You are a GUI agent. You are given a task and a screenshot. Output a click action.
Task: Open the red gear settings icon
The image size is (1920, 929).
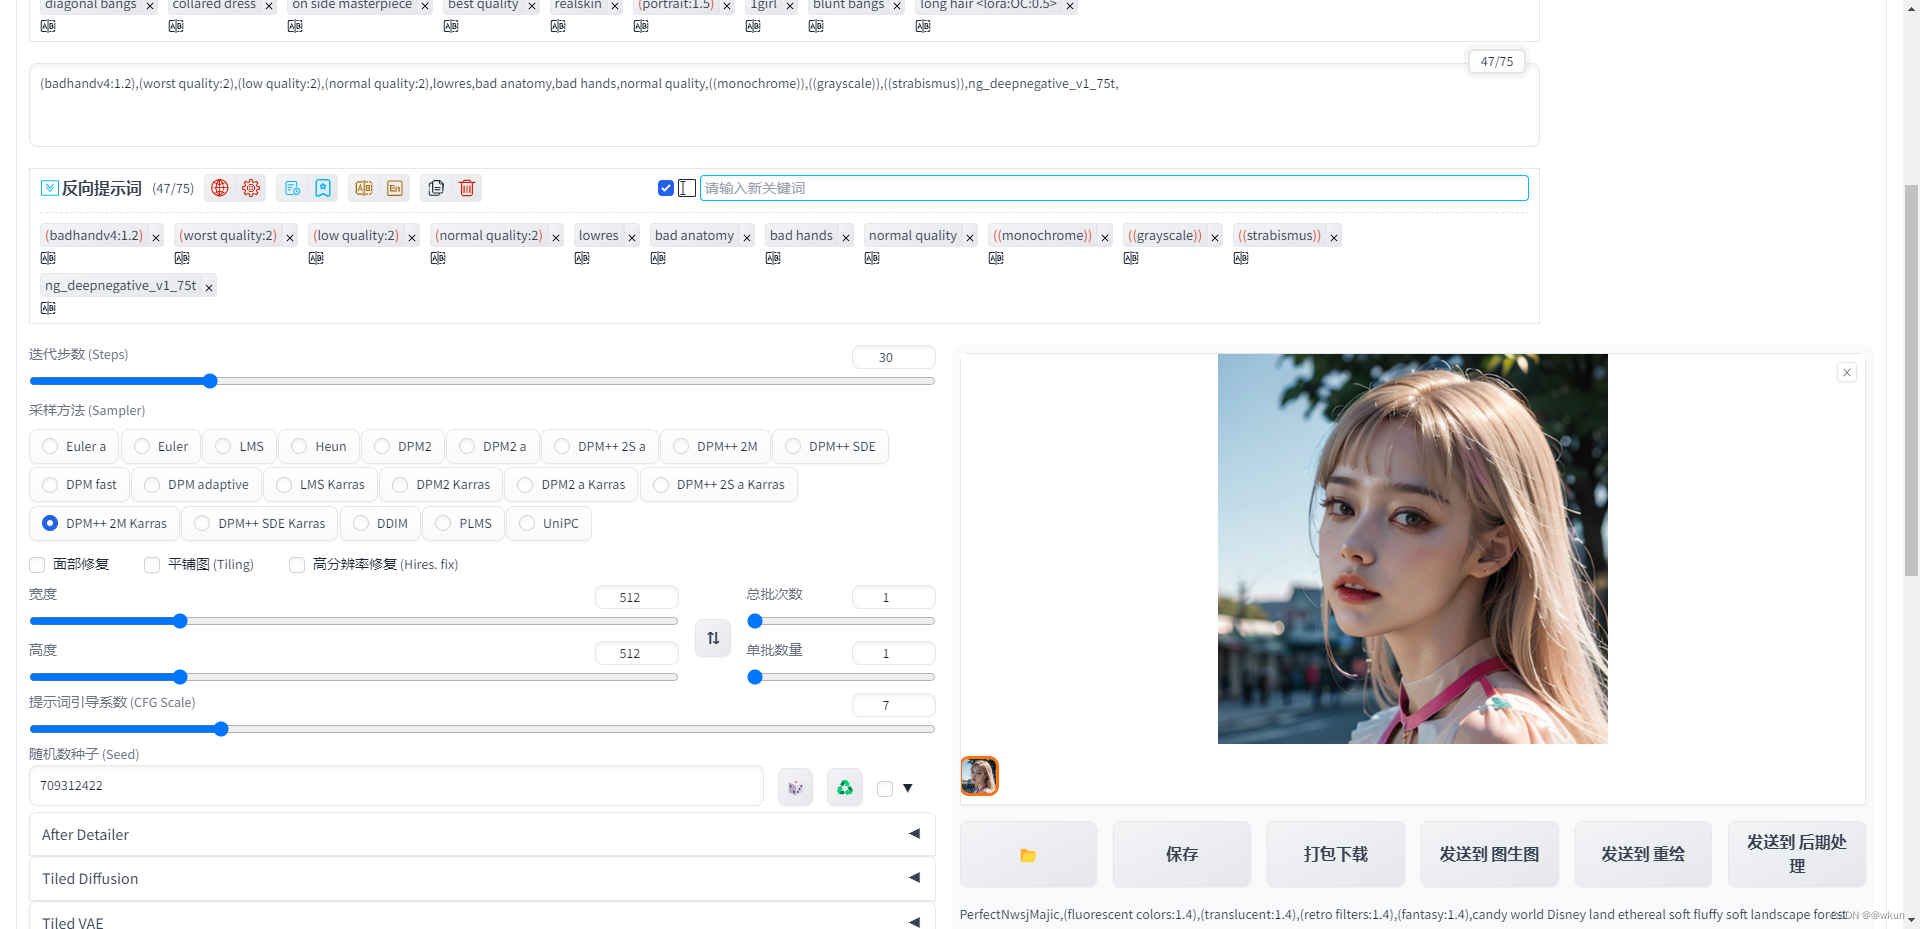pos(251,188)
